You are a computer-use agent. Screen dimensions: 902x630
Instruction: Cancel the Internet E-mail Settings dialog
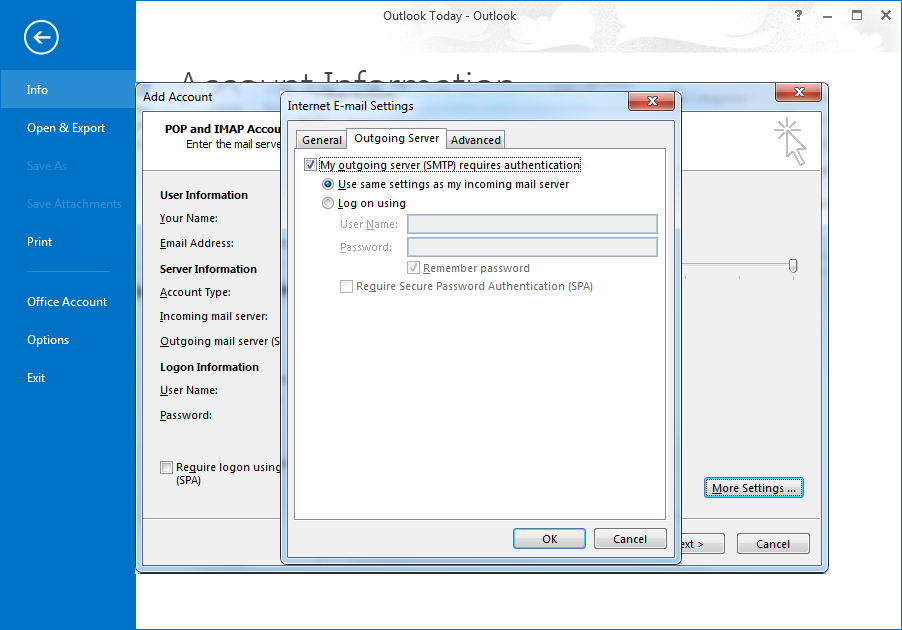(x=629, y=539)
